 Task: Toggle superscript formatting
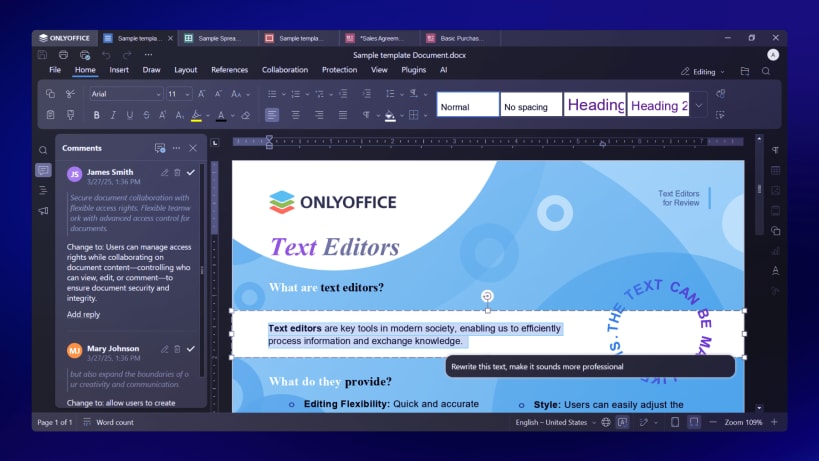click(162, 115)
